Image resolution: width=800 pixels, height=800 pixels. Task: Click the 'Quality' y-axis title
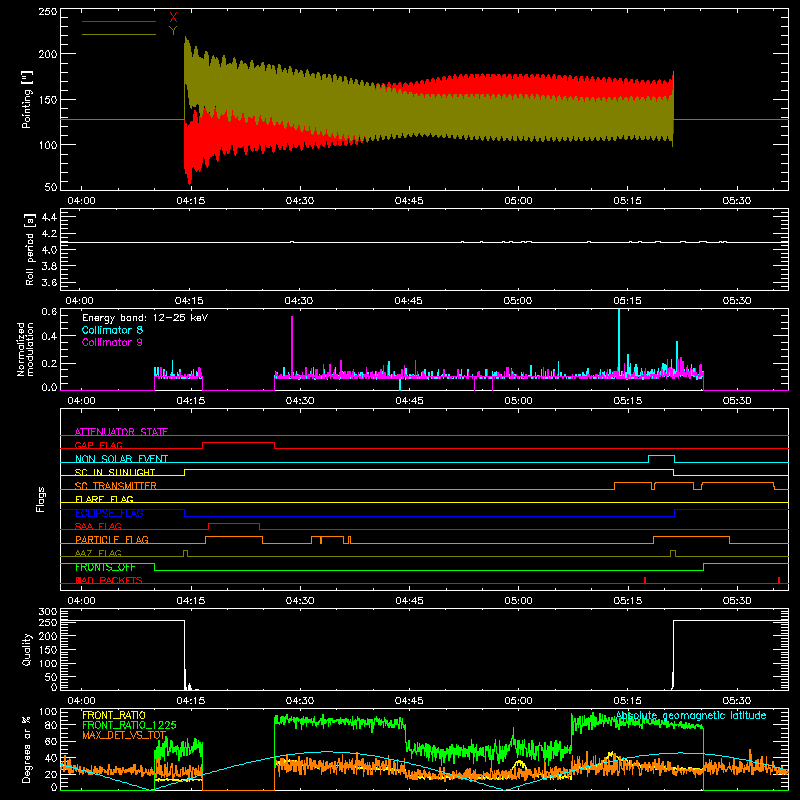coord(27,649)
